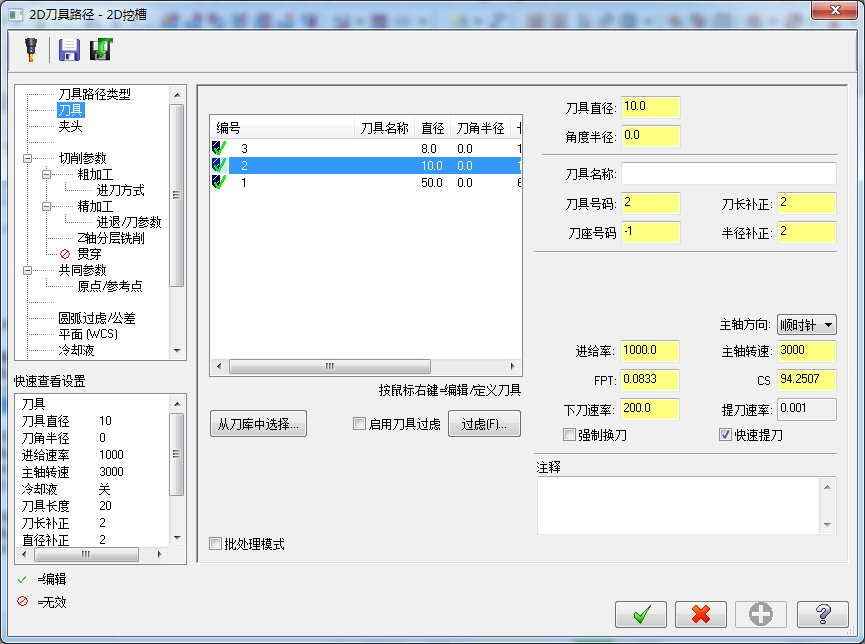Click the horizontal scrollbar under the tool list
The height and width of the screenshot is (644, 865).
pyautogui.click(x=330, y=364)
